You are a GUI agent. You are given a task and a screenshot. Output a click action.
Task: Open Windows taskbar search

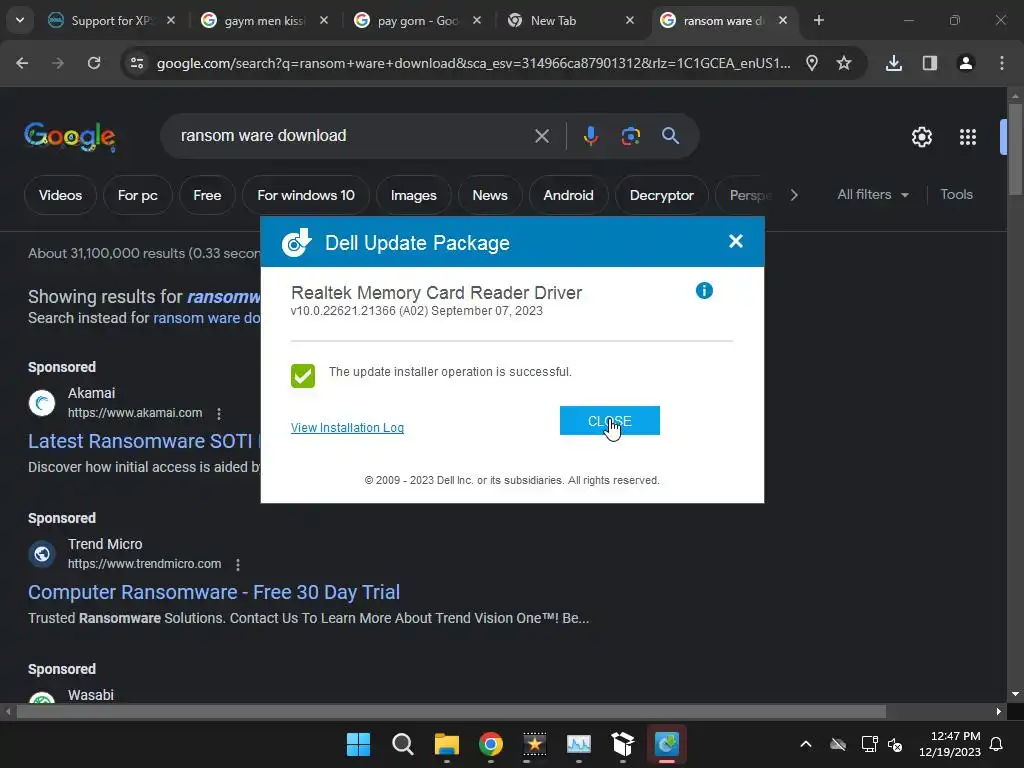coord(402,744)
